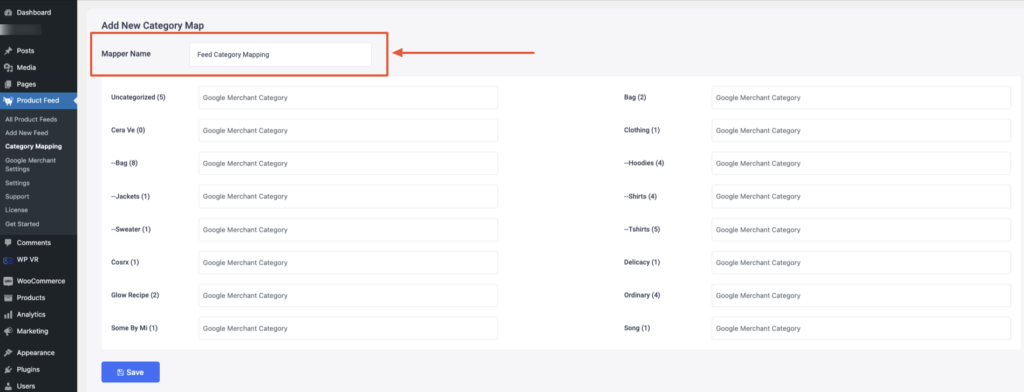
Task: Click the Analytics bar chart icon
Action: [8, 314]
